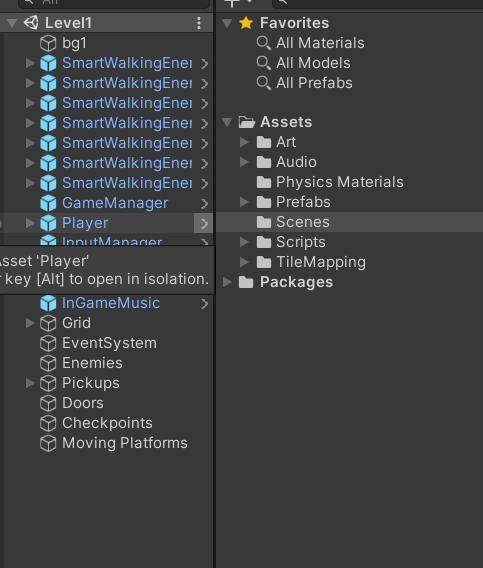This screenshot has height=568, width=483.
Task: Expand the Pickups object children
Action: pyautogui.click(x=30, y=383)
